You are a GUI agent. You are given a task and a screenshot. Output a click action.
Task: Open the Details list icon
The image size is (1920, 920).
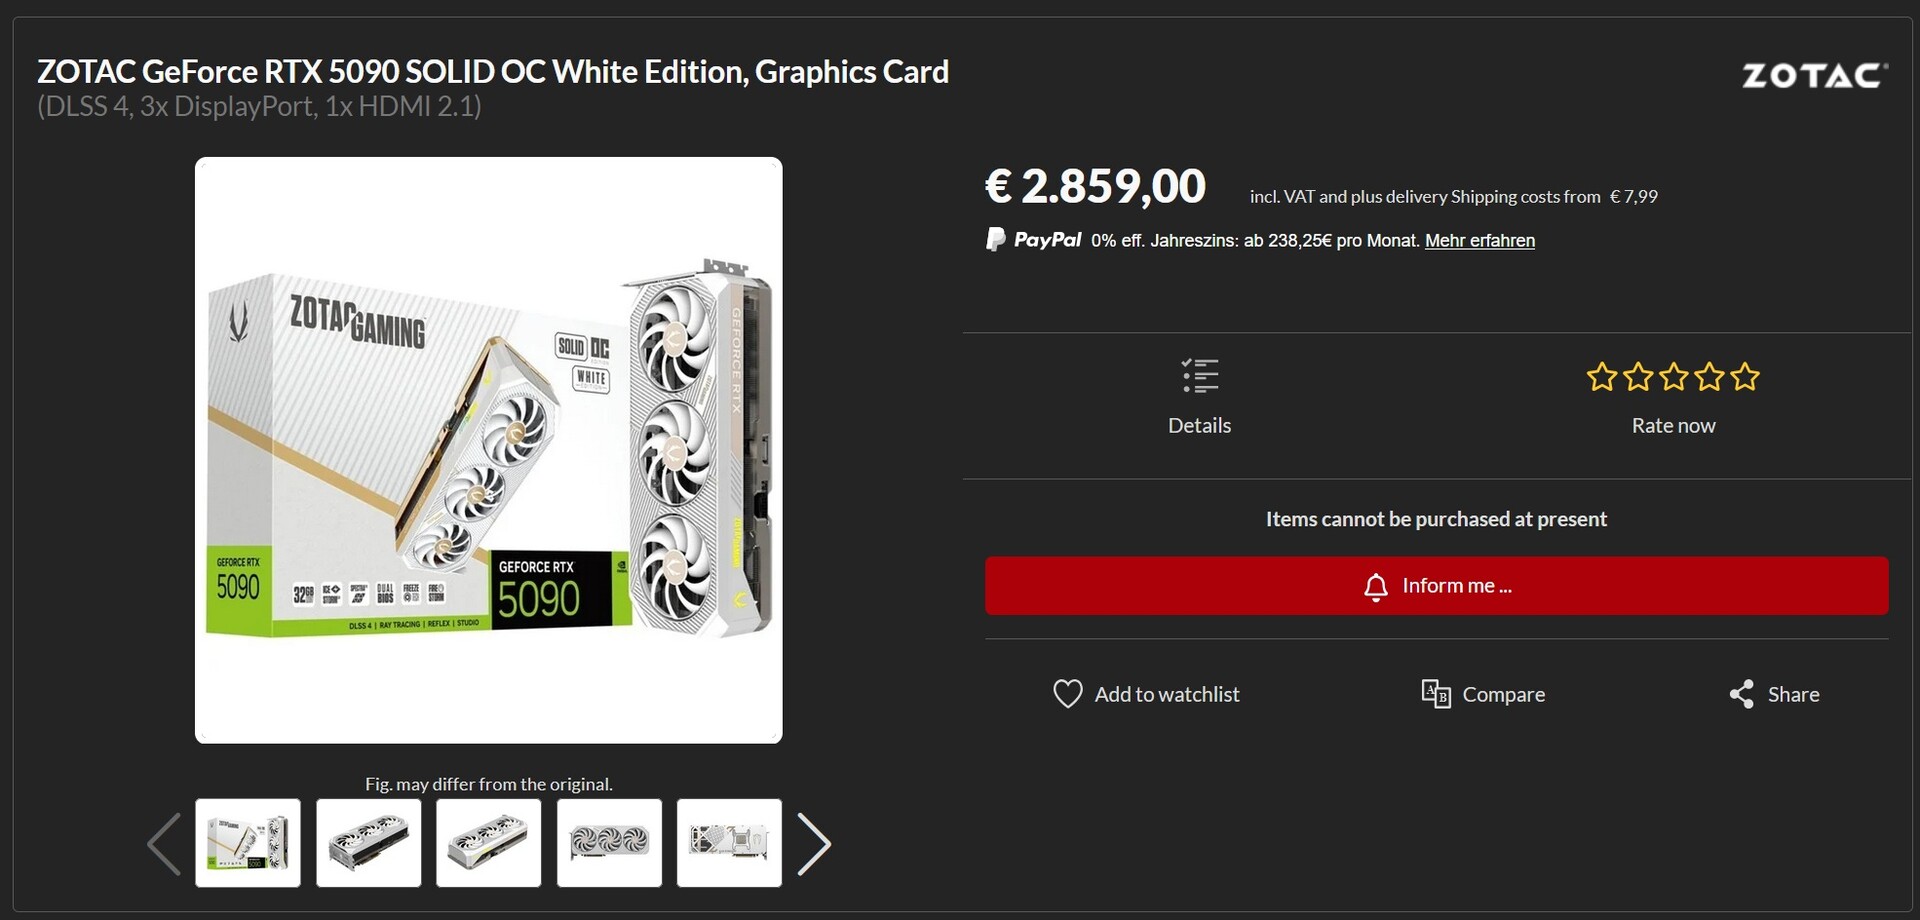click(x=1199, y=377)
